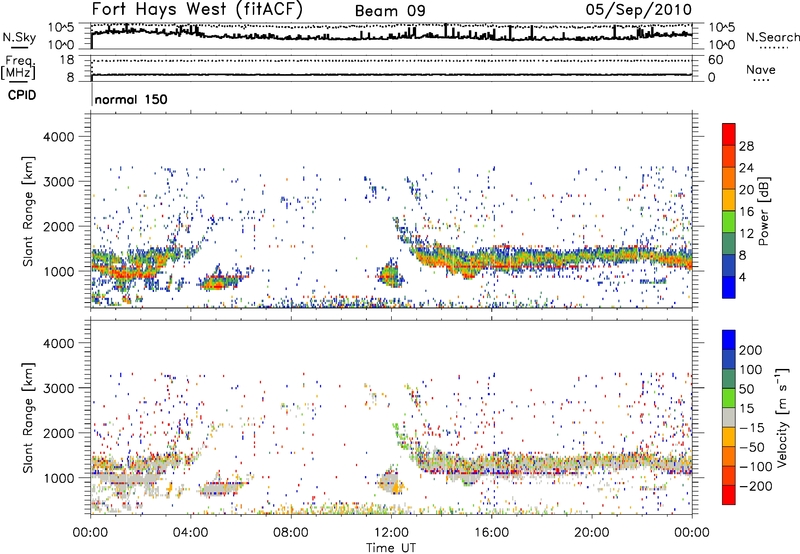This screenshot has width=800, height=554.
Task: Click the blue bottom of Power colorbar
Action: click(729, 287)
